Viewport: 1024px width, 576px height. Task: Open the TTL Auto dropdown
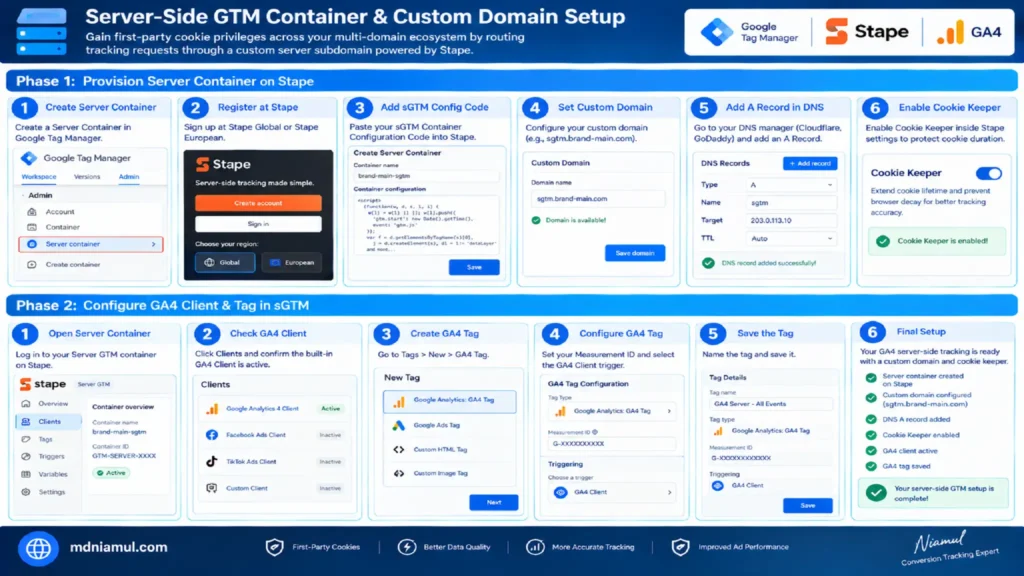click(x=792, y=238)
